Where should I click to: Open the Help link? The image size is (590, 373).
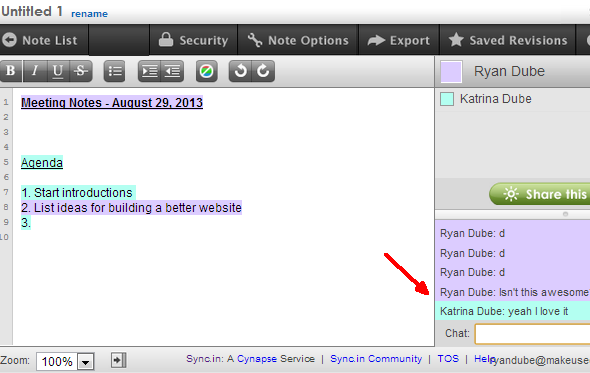pos(483,359)
